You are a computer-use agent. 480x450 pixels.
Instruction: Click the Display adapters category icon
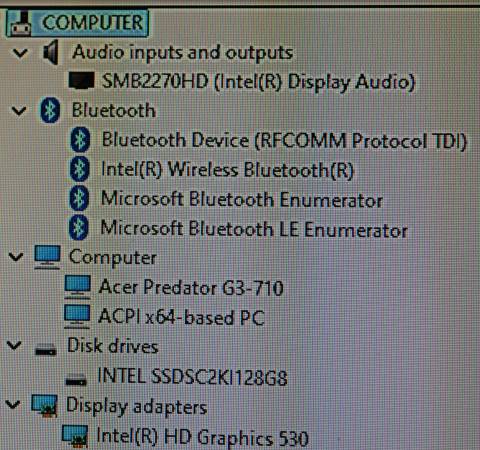coord(45,406)
